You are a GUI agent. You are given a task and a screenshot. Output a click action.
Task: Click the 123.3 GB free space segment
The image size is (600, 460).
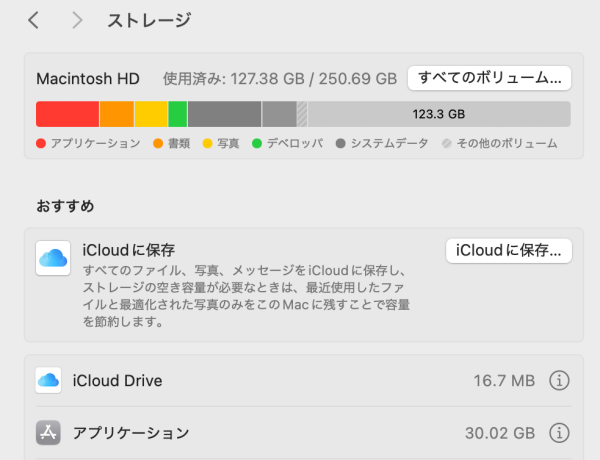(x=439, y=114)
